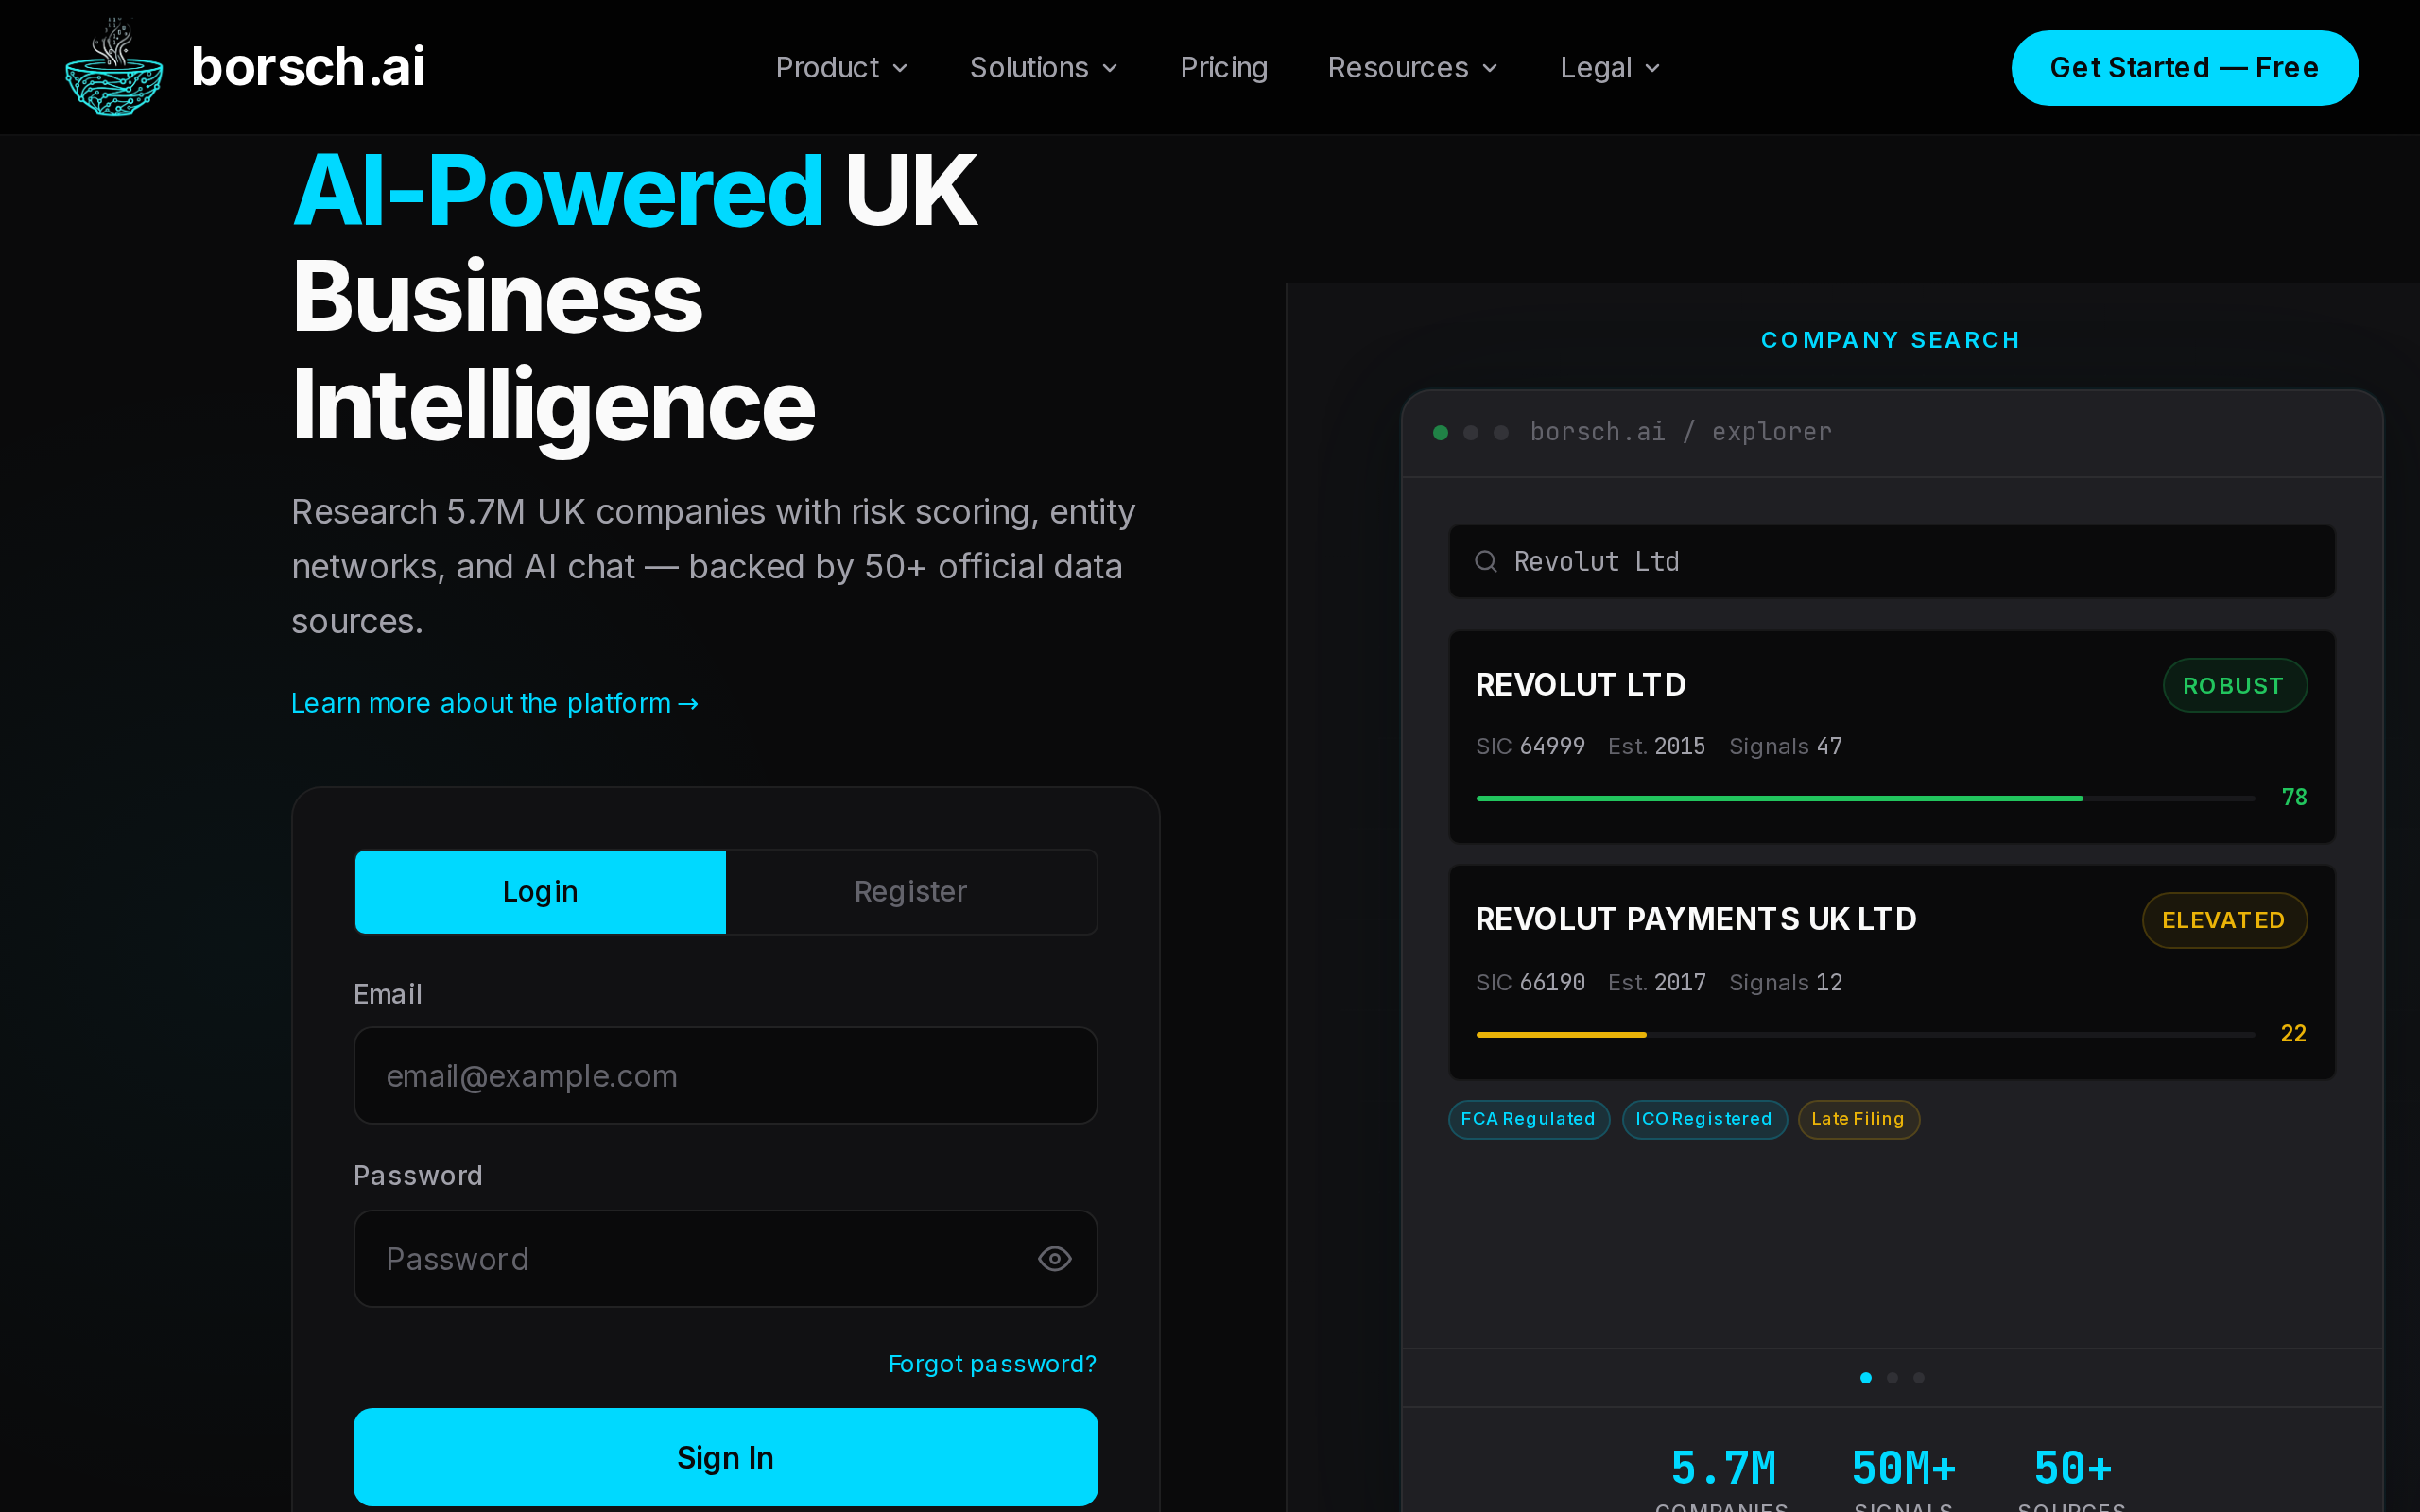Open the Legal dropdown menu
The width and height of the screenshot is (2420, 1512).
tap(1610, 68)
